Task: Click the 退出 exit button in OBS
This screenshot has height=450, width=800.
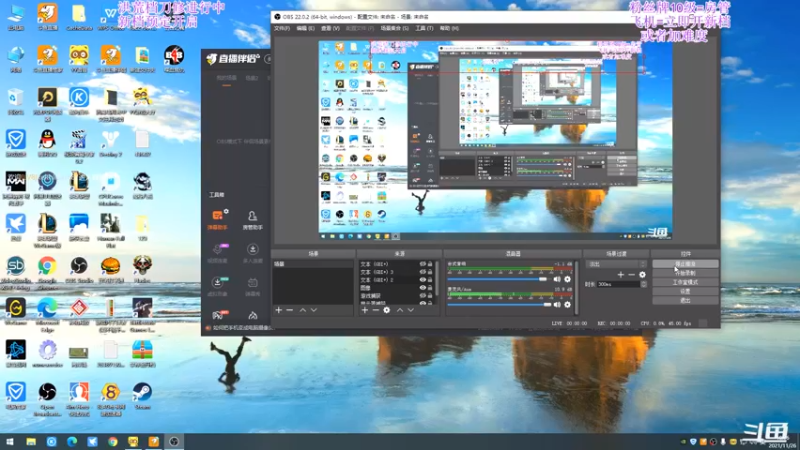Action: pyautogui.click(x=685, y=301)
